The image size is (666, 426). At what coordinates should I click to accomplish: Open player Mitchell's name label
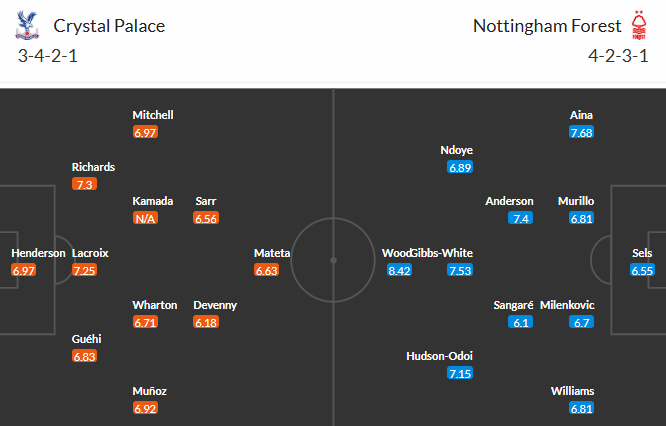click(152, 115)
